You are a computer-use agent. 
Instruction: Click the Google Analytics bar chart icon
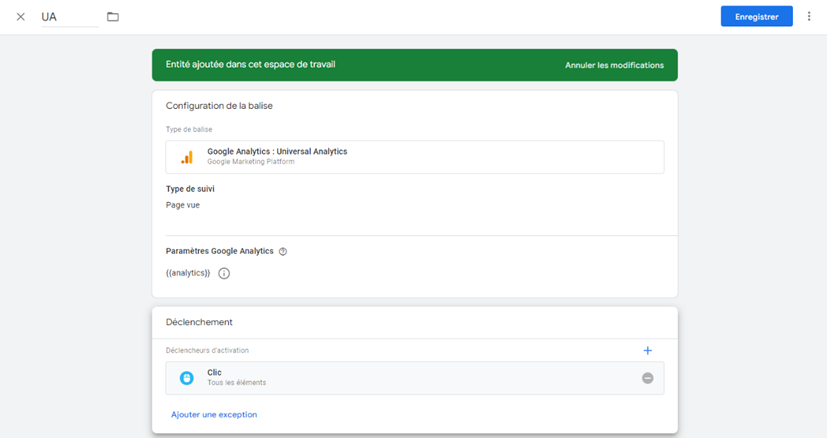[x=187, y=157]
